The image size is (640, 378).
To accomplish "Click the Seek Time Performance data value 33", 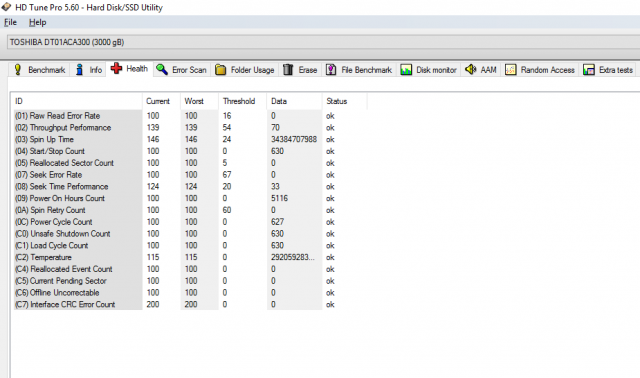I will tap(276, 187).
